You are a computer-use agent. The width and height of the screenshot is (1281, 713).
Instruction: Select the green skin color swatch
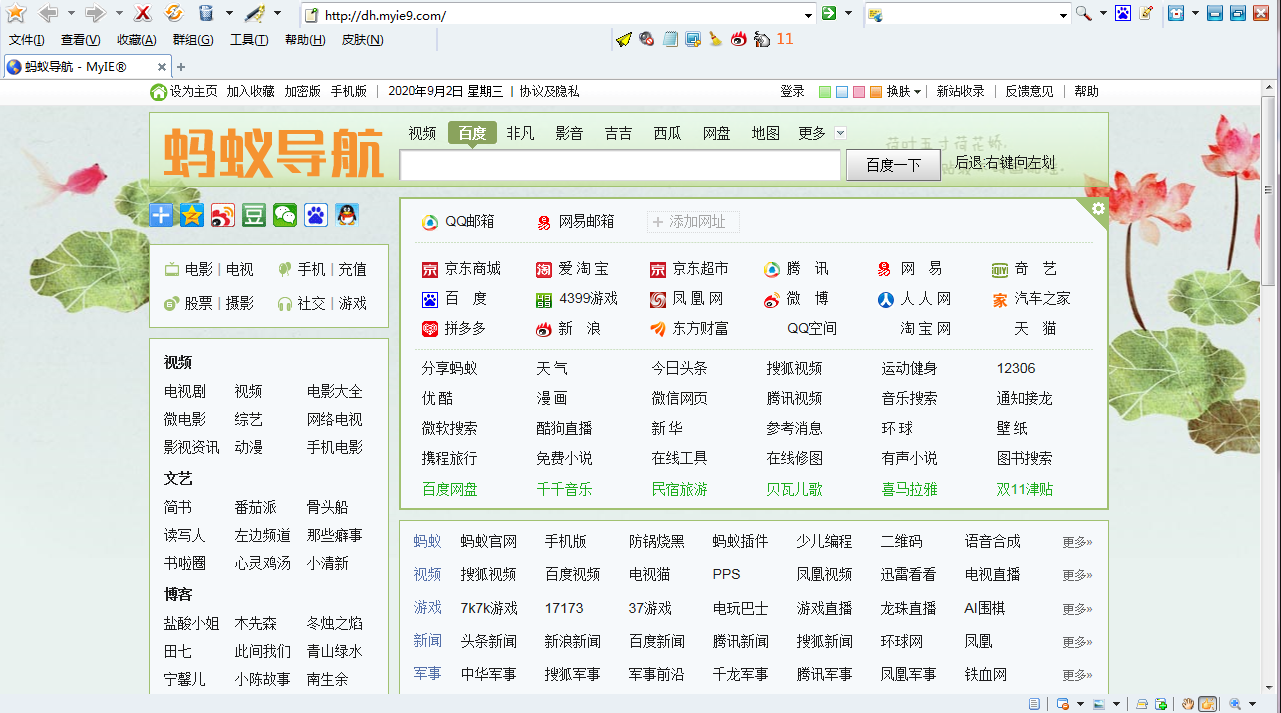pyautogui.click(x=825, y=92)
